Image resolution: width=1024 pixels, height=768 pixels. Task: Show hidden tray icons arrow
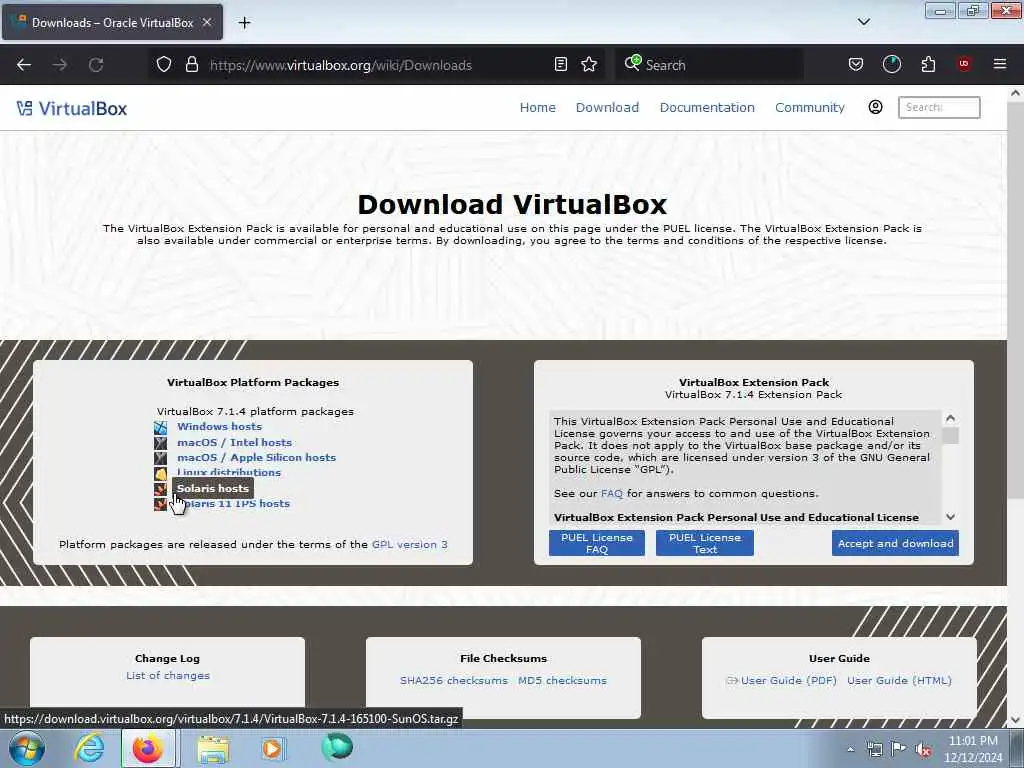850,750
